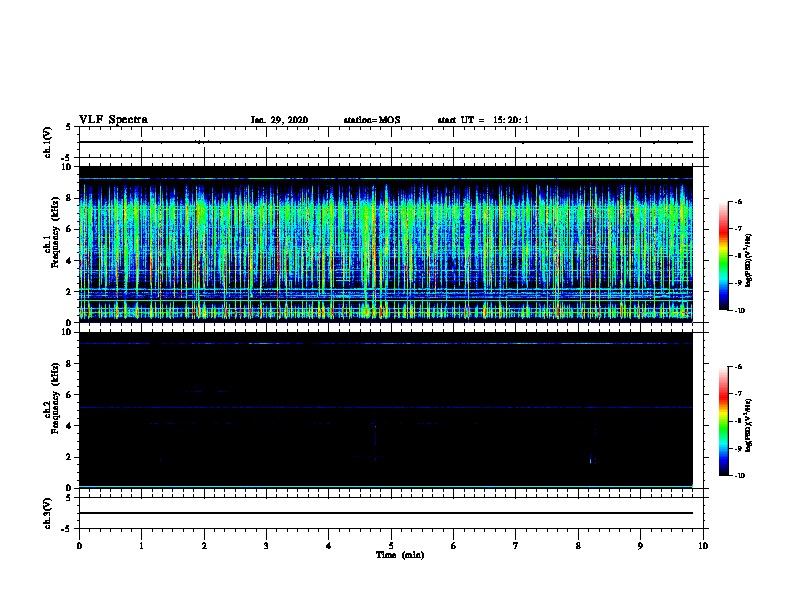This screenshot has width=792, height=612.
Task: Click the ch.3(V) waveform trace line
Action: [x=386, y=513]
